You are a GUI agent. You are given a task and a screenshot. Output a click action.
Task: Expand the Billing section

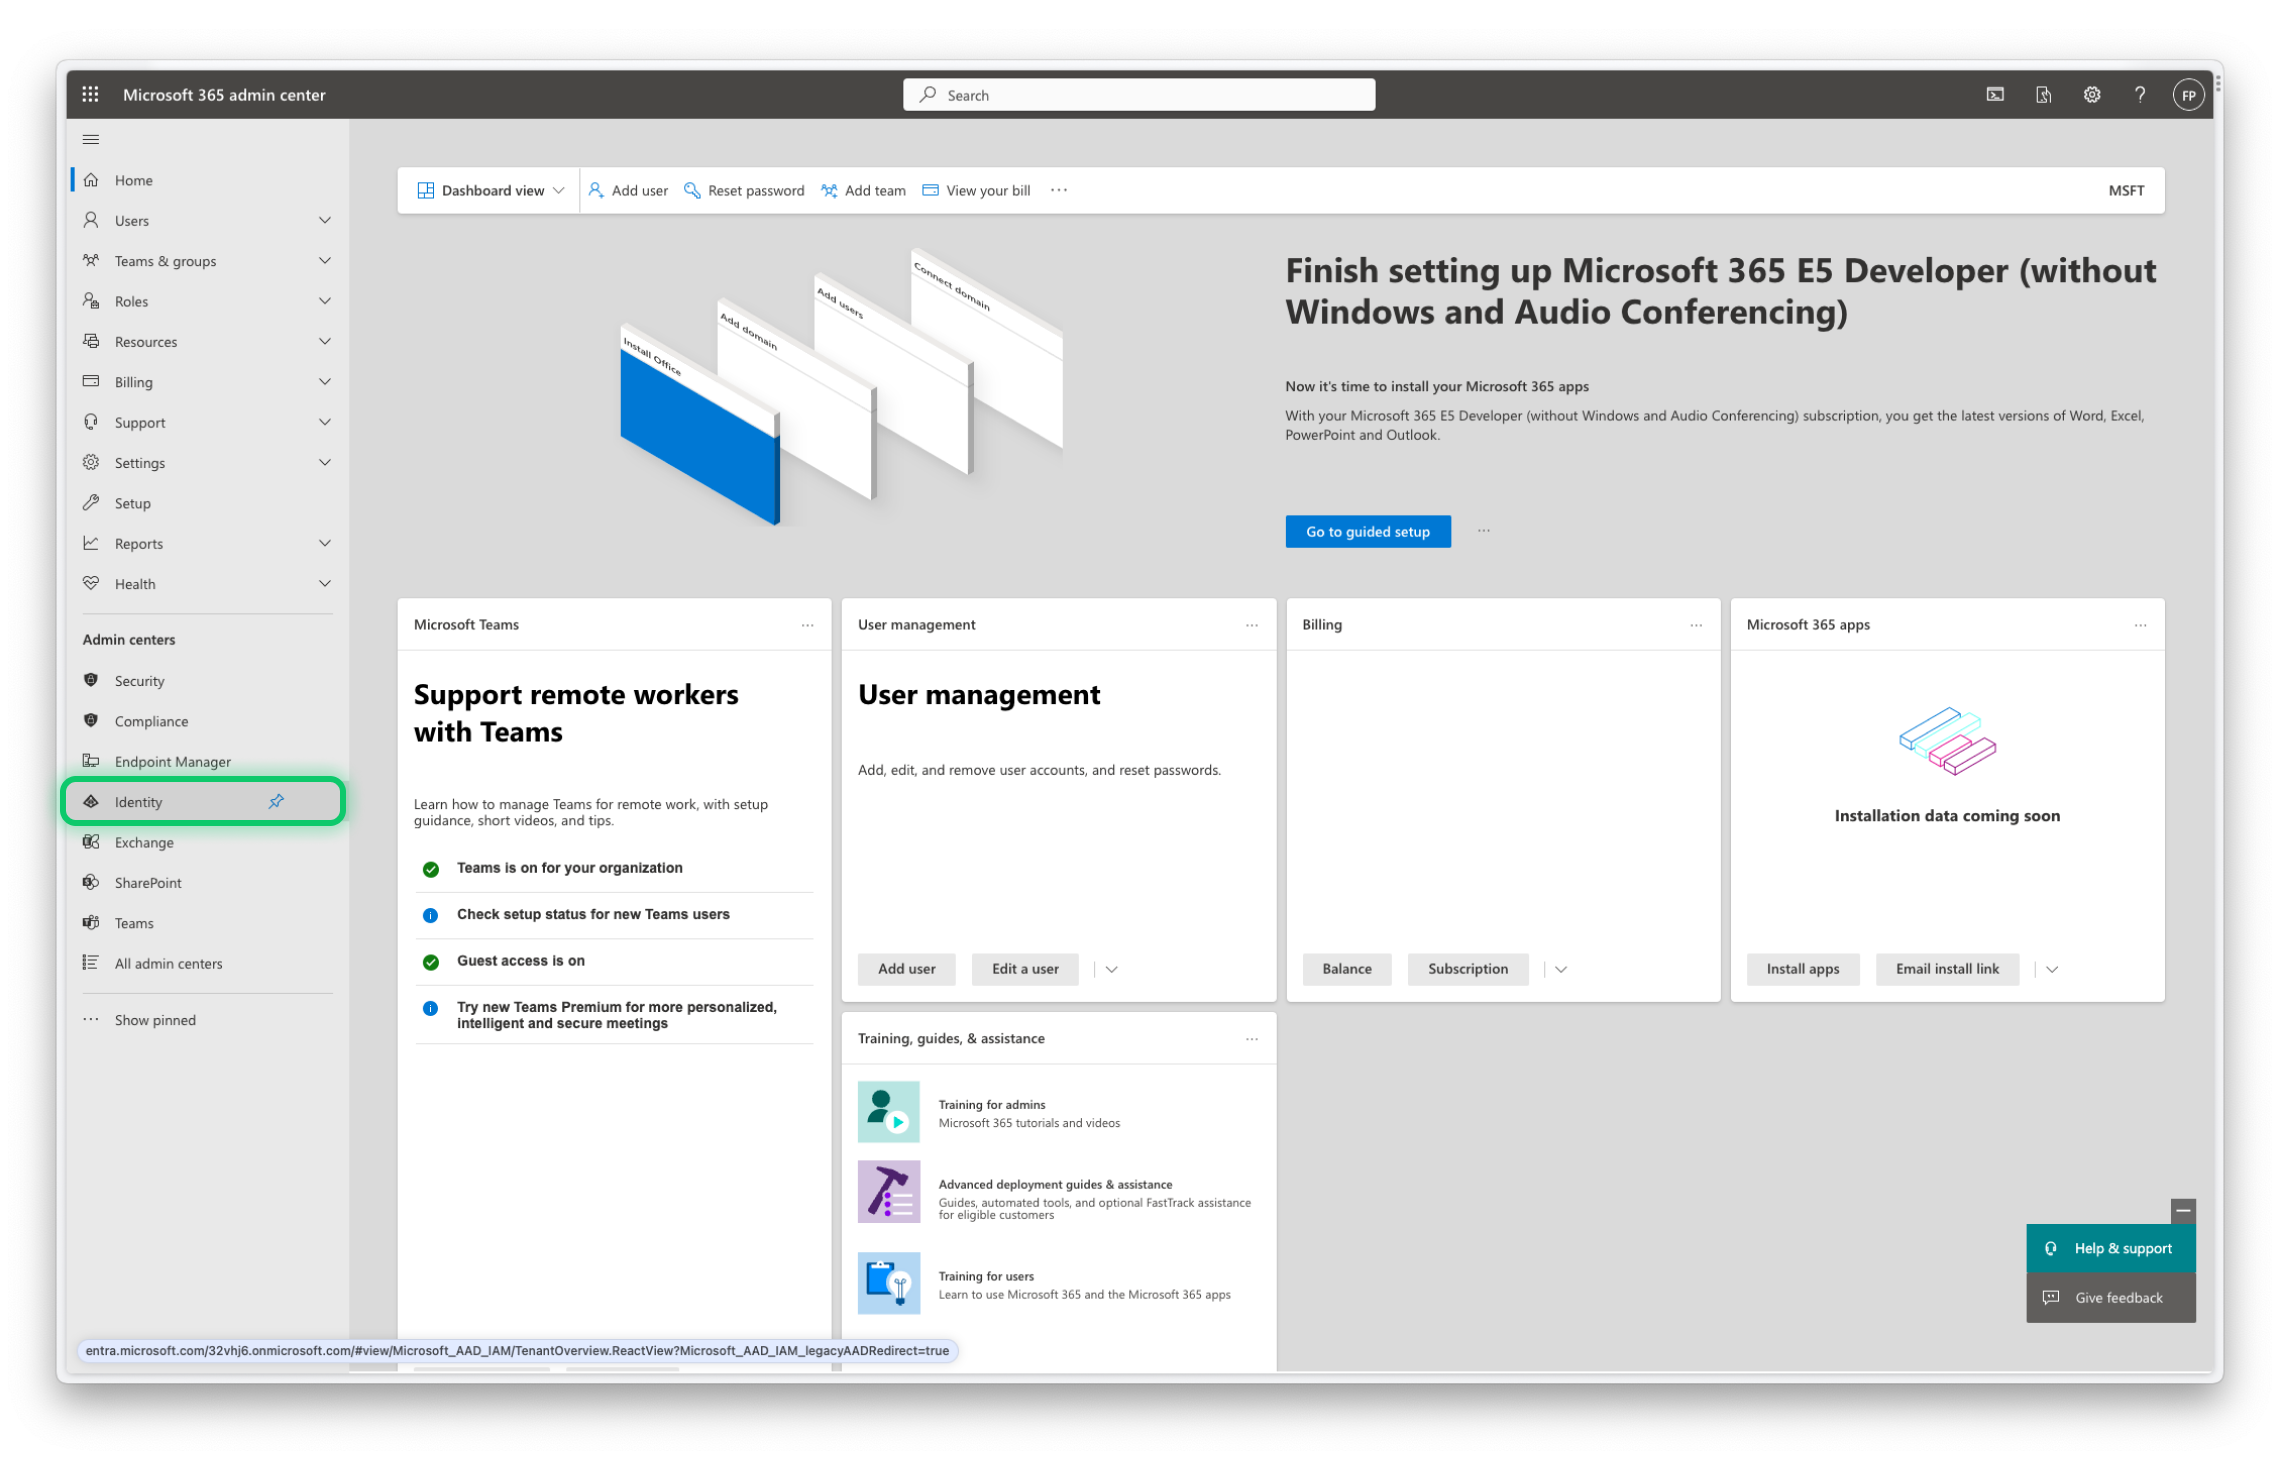[x=325, y=382]
